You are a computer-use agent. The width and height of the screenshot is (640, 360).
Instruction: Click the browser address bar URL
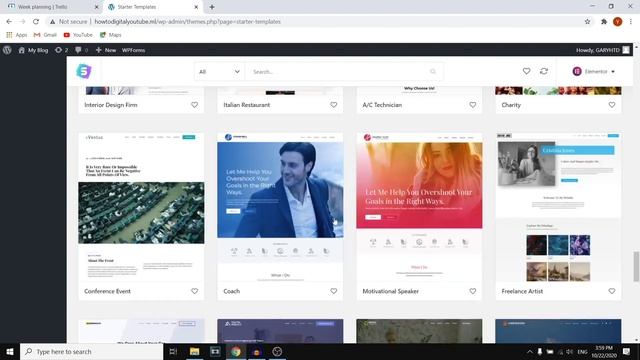point(187,22)
